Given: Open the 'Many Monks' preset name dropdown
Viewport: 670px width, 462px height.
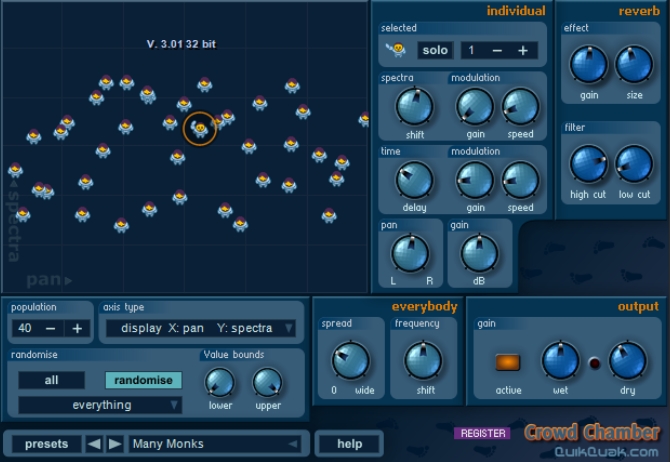Looking at the screenshot, I should pos(215,444).
